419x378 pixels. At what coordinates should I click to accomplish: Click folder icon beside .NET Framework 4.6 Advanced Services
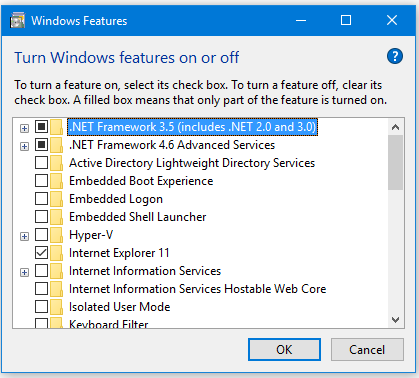click(56, 145)
